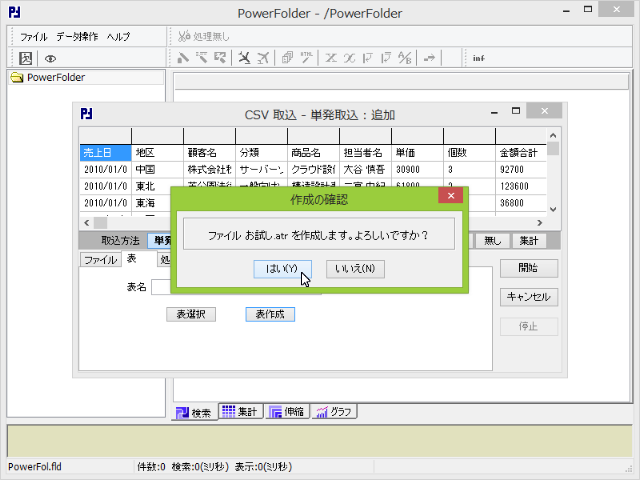The image size is (640, 480).
Task: Click the HTML pencil icon in the toolbar
Action: click(306, 58)
